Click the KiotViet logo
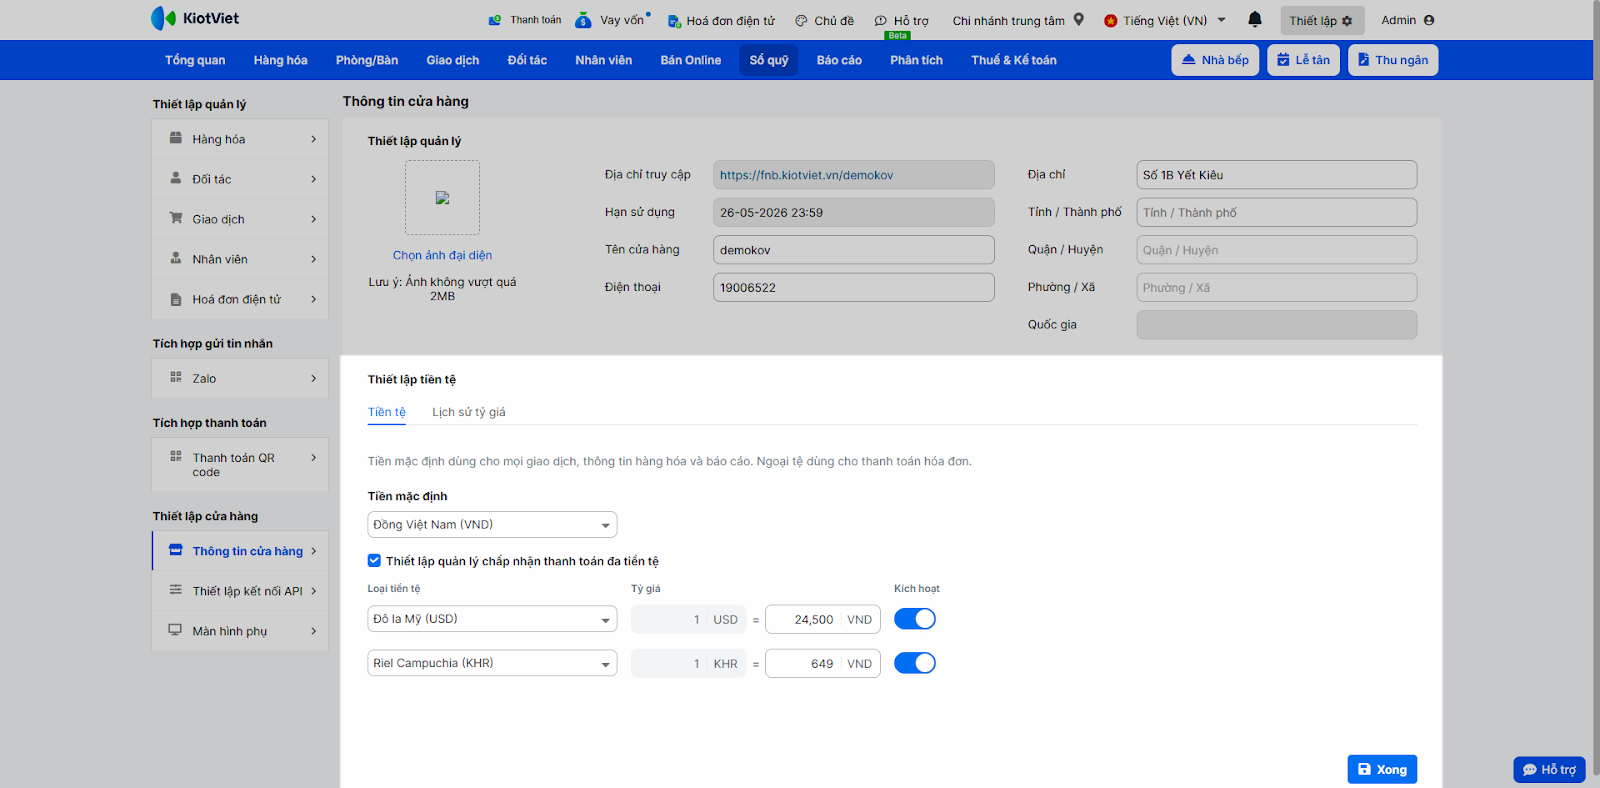The width and height of the screenshot is (1600, 788). click(195, 19)
